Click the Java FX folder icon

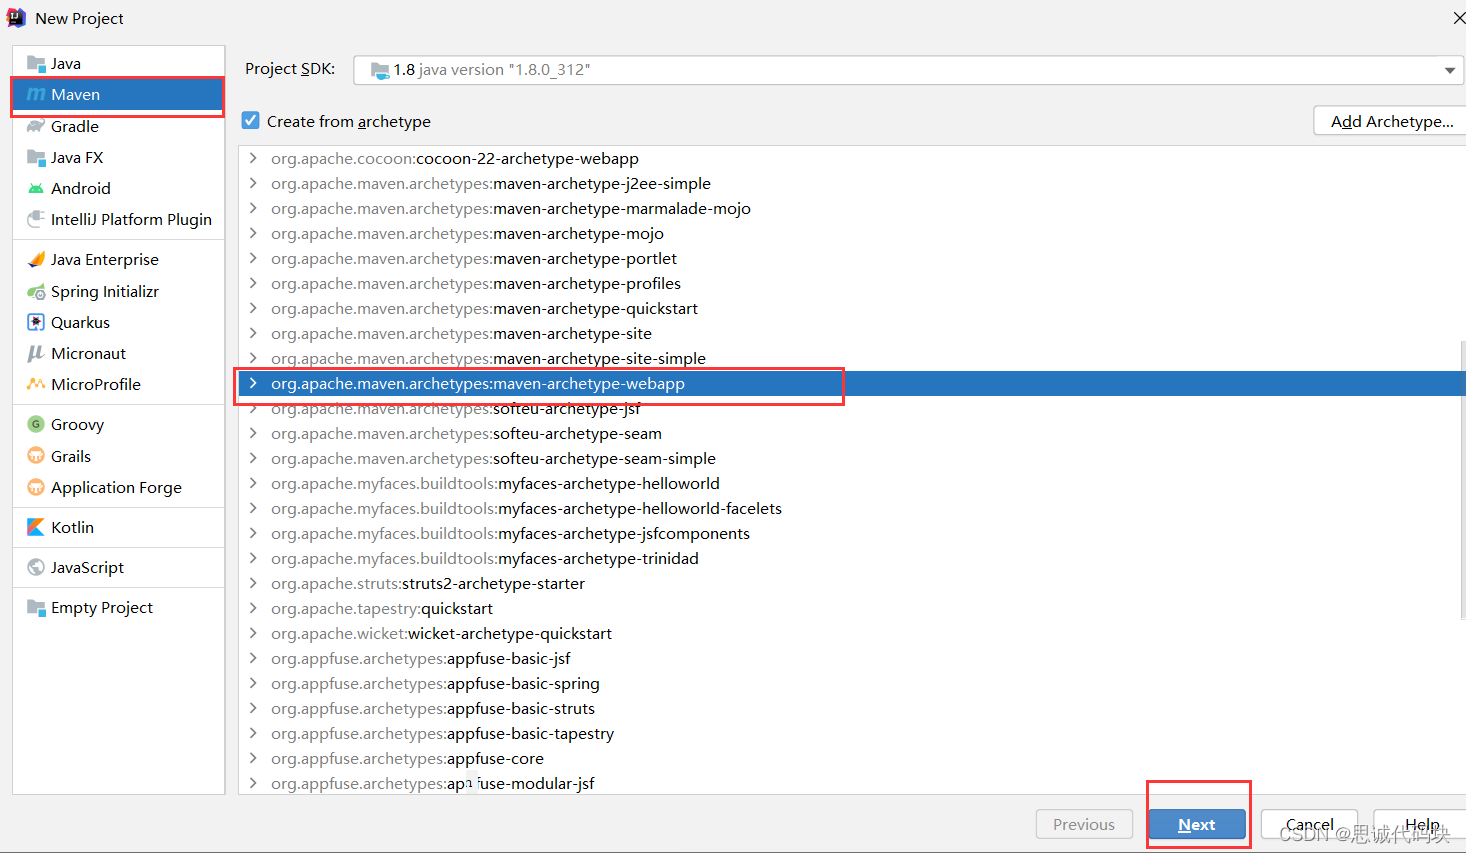36,157
